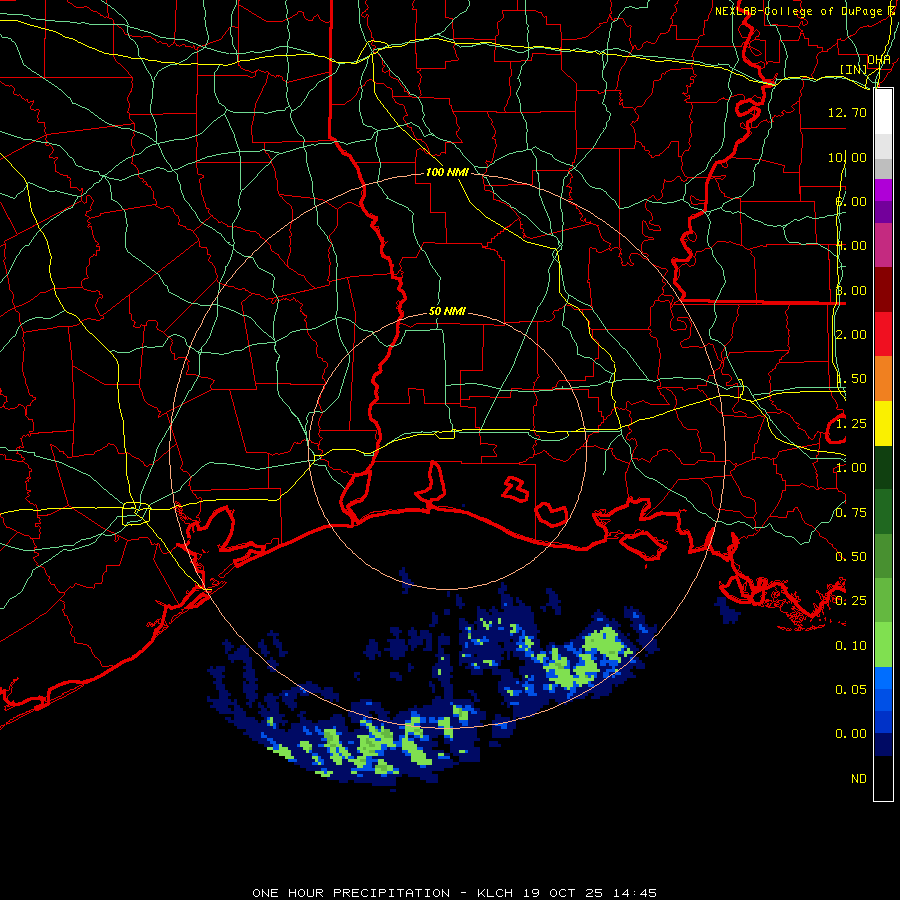This screenshot has height=900, width=900.
Task: Click the yellow 1.25 legend swatch
Action: [x=883, y=423]
